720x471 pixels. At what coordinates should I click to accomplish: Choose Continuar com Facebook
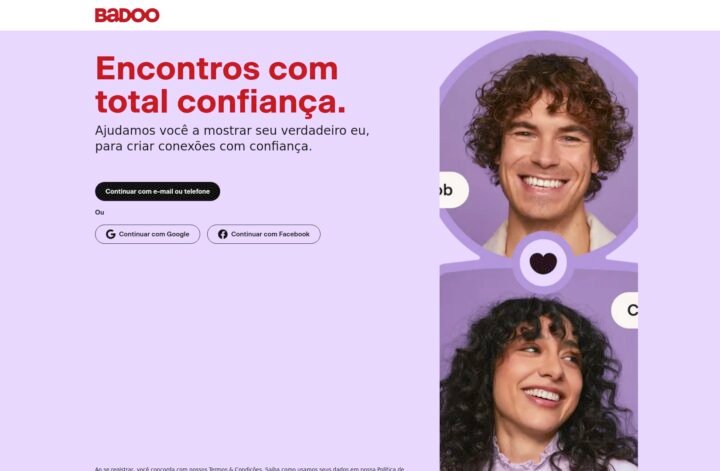264,234
